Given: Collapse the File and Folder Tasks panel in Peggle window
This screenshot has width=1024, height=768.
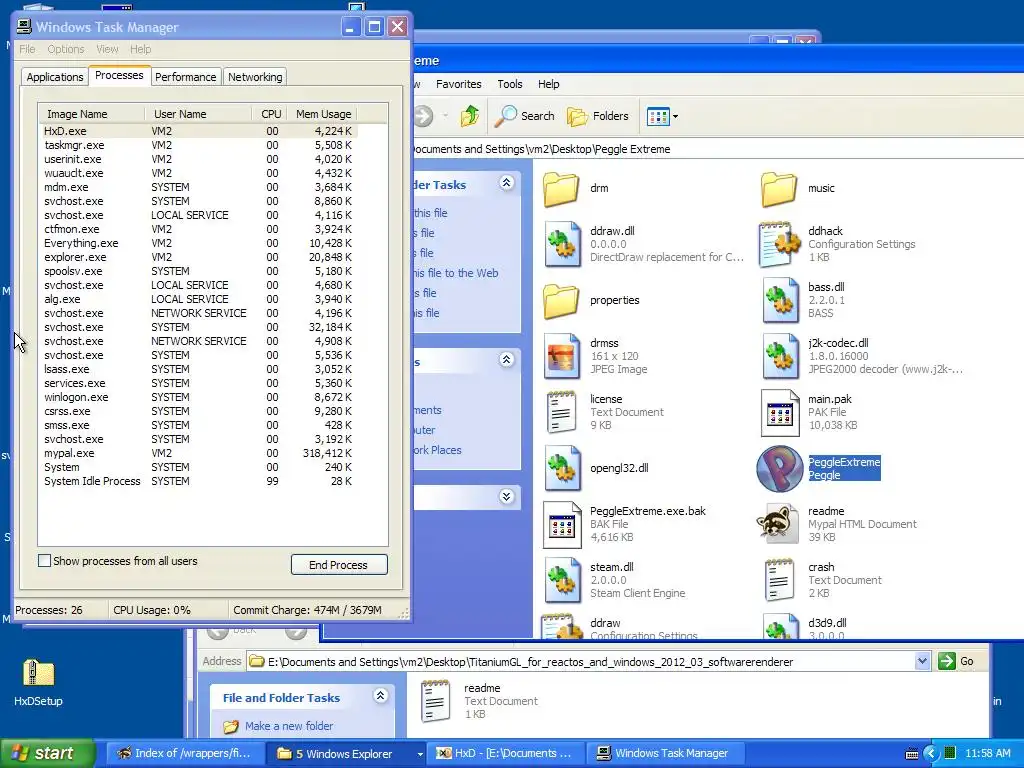Looking at the screenshot, I should click(x=506, y=183).
